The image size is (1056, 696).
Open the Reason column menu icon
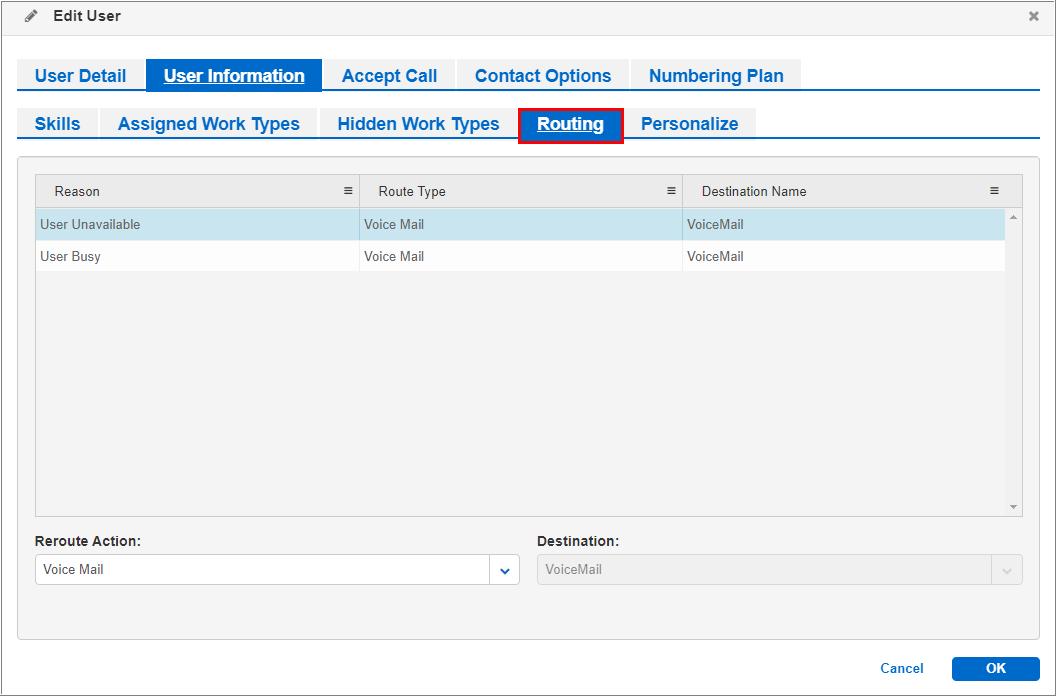(x=348, y=190)
